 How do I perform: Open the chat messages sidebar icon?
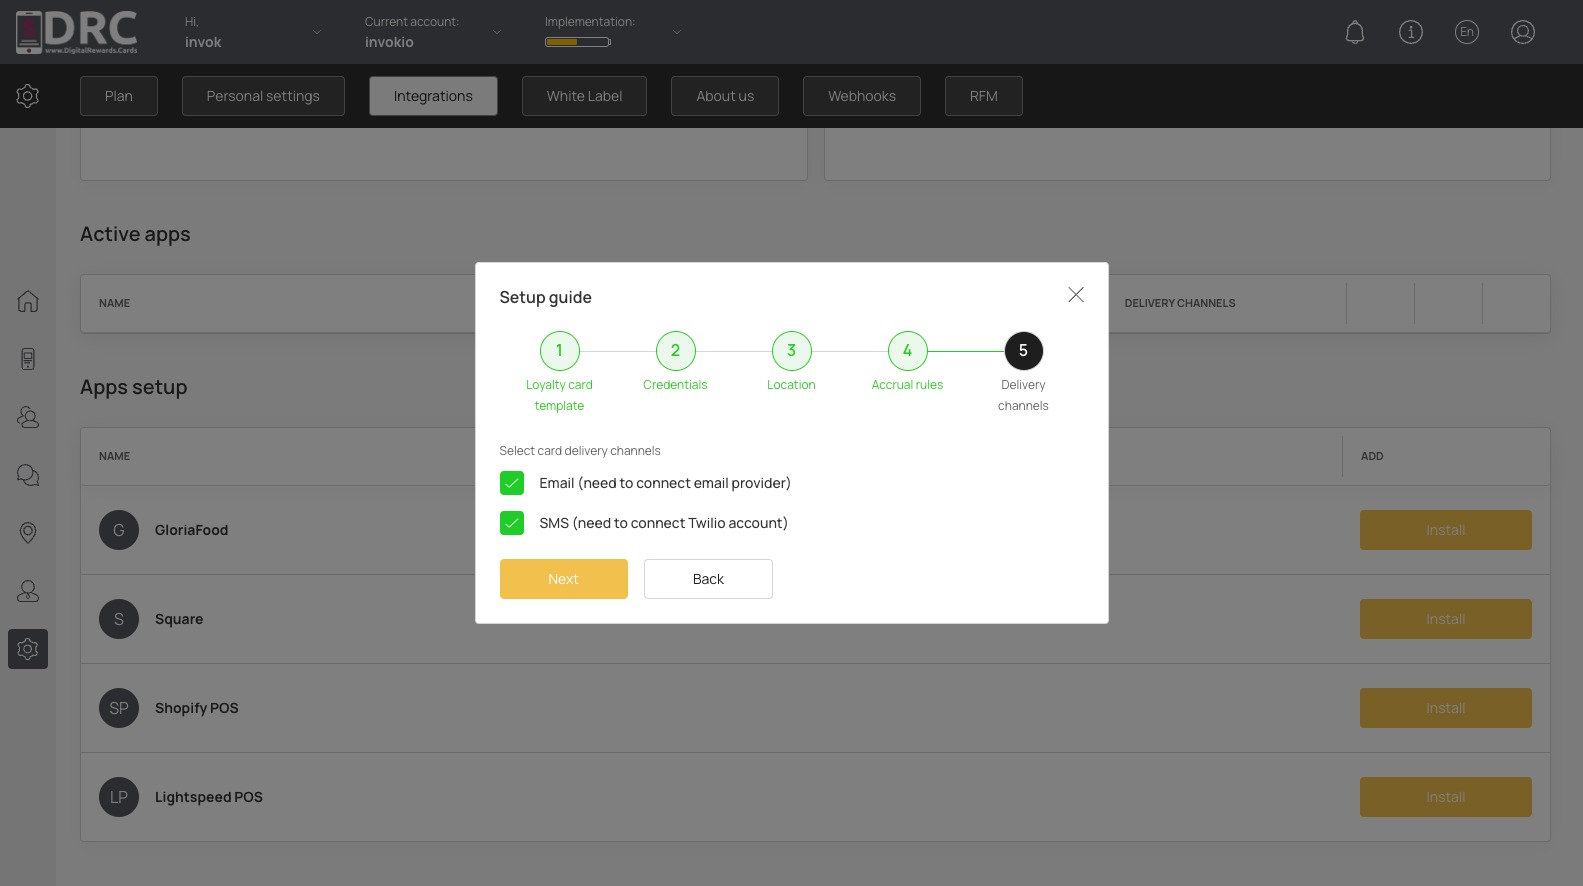28,475
